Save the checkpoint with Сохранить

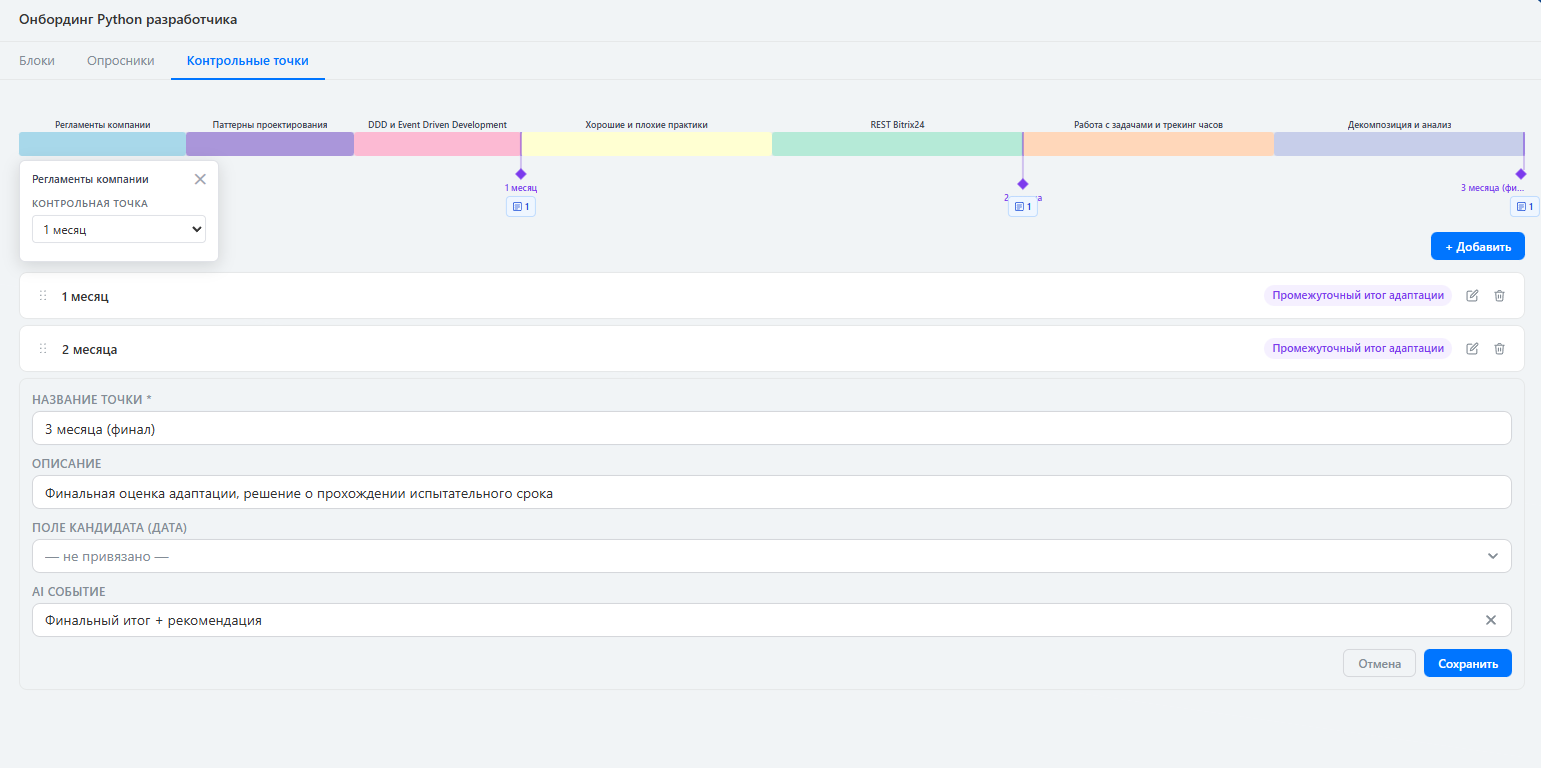pyautogui.click(x=1467, y=663)
